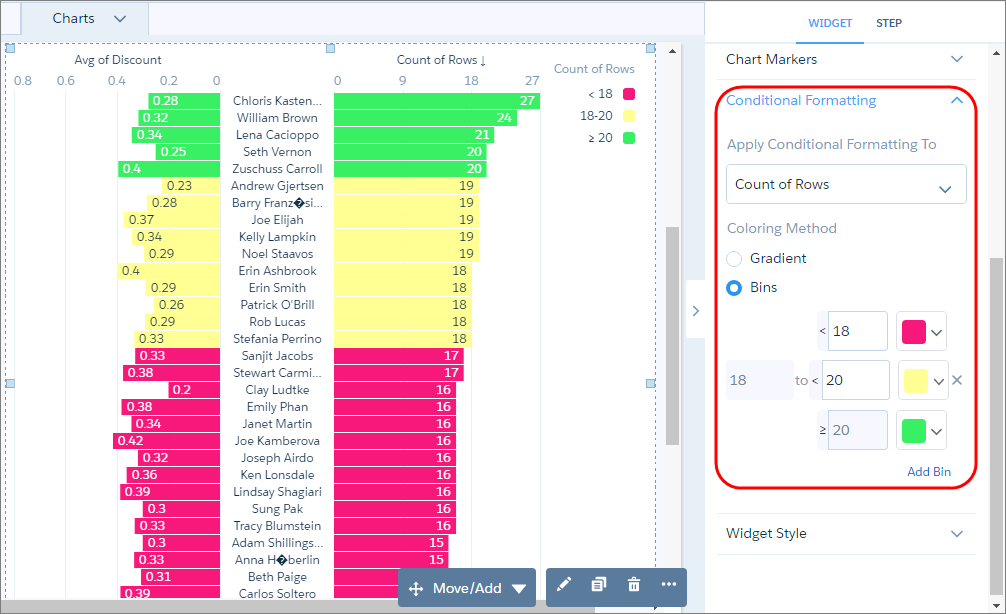Screen dimensions: 1006x614
Task: Click the duplicate widget icon
Action: point(598,585)
